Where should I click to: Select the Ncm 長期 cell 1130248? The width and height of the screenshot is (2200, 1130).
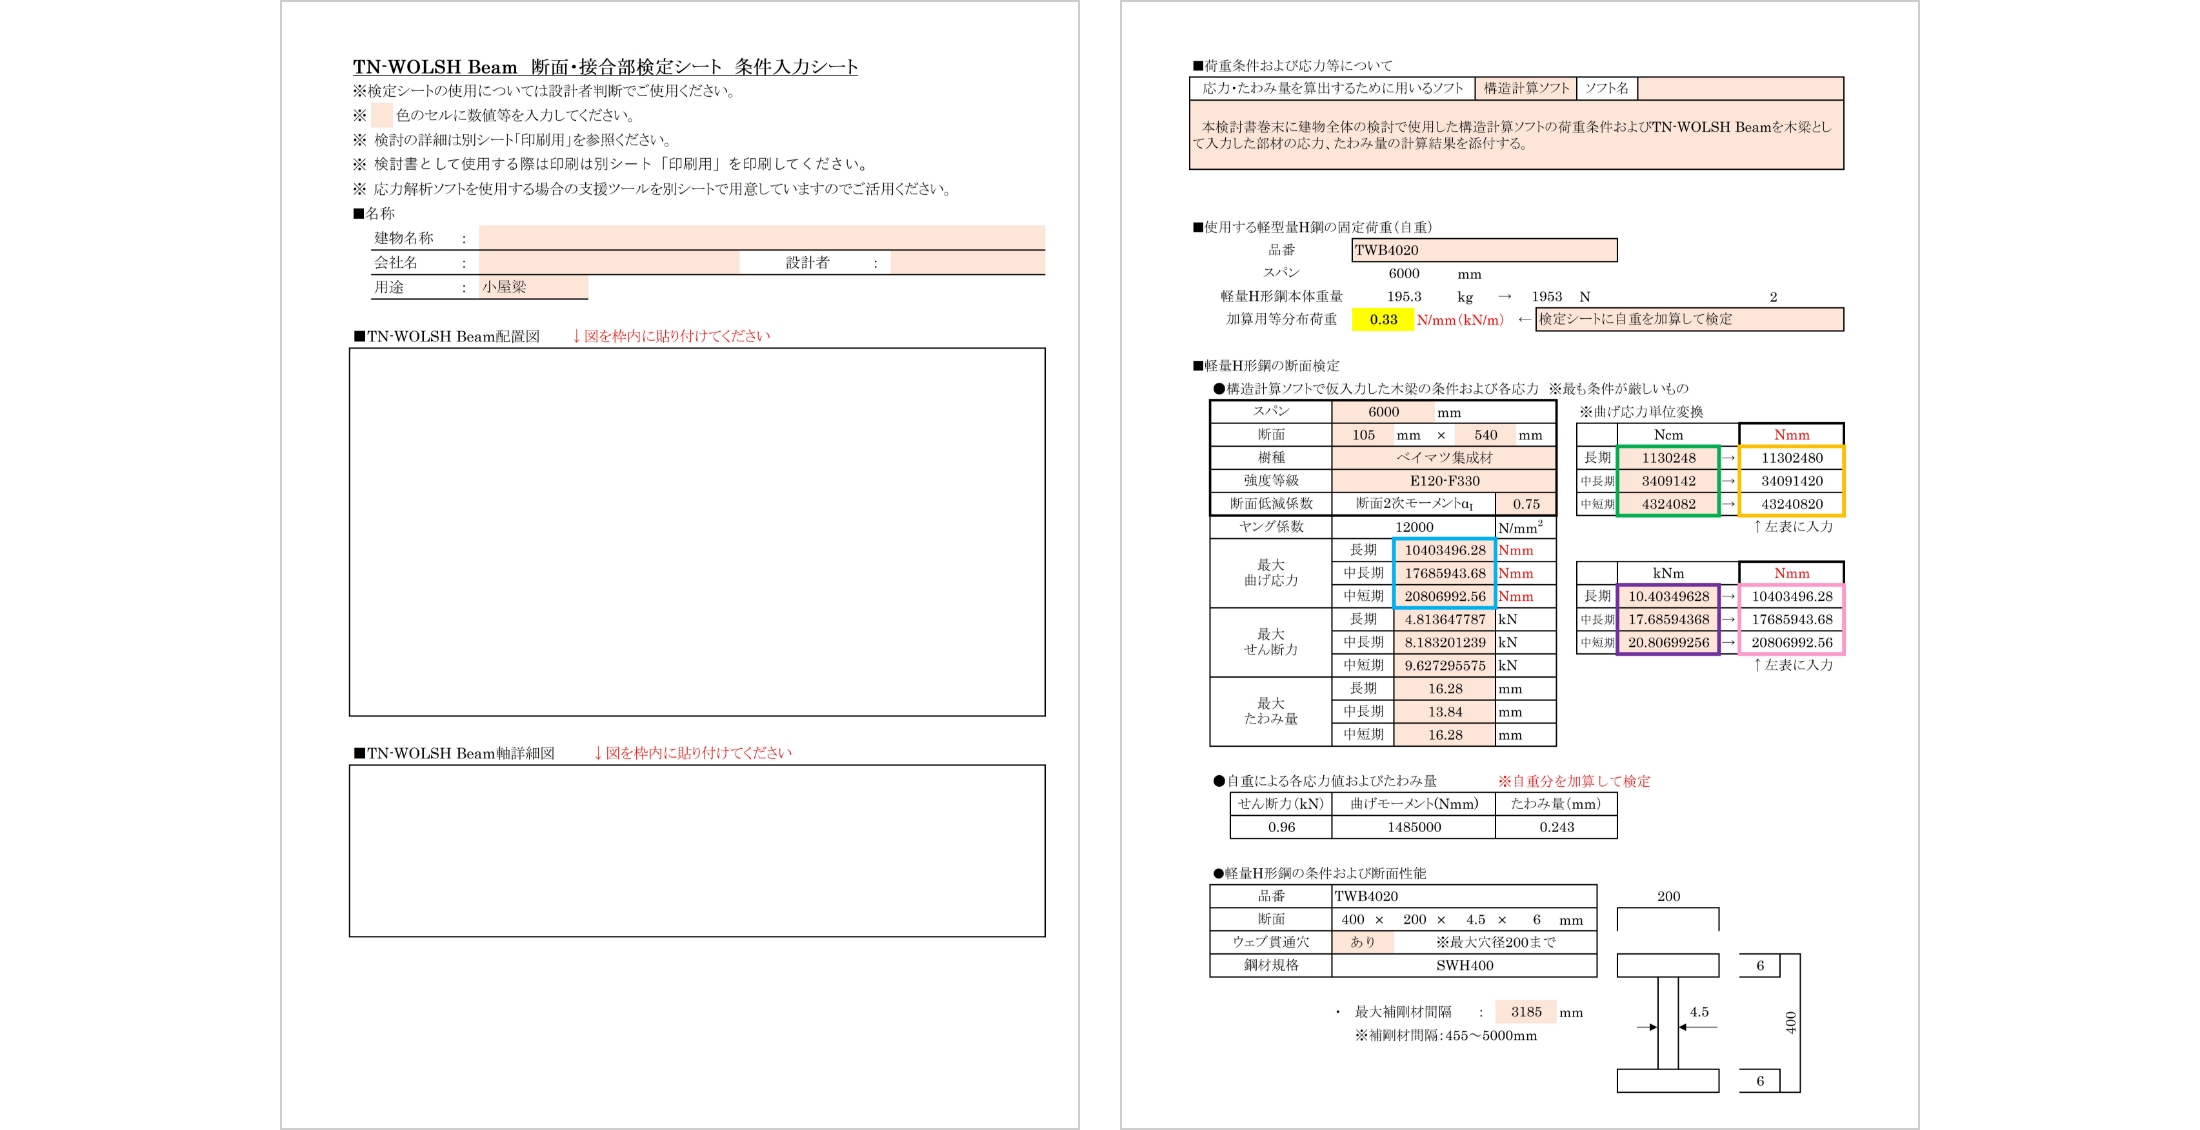[x=1668, y=458]
